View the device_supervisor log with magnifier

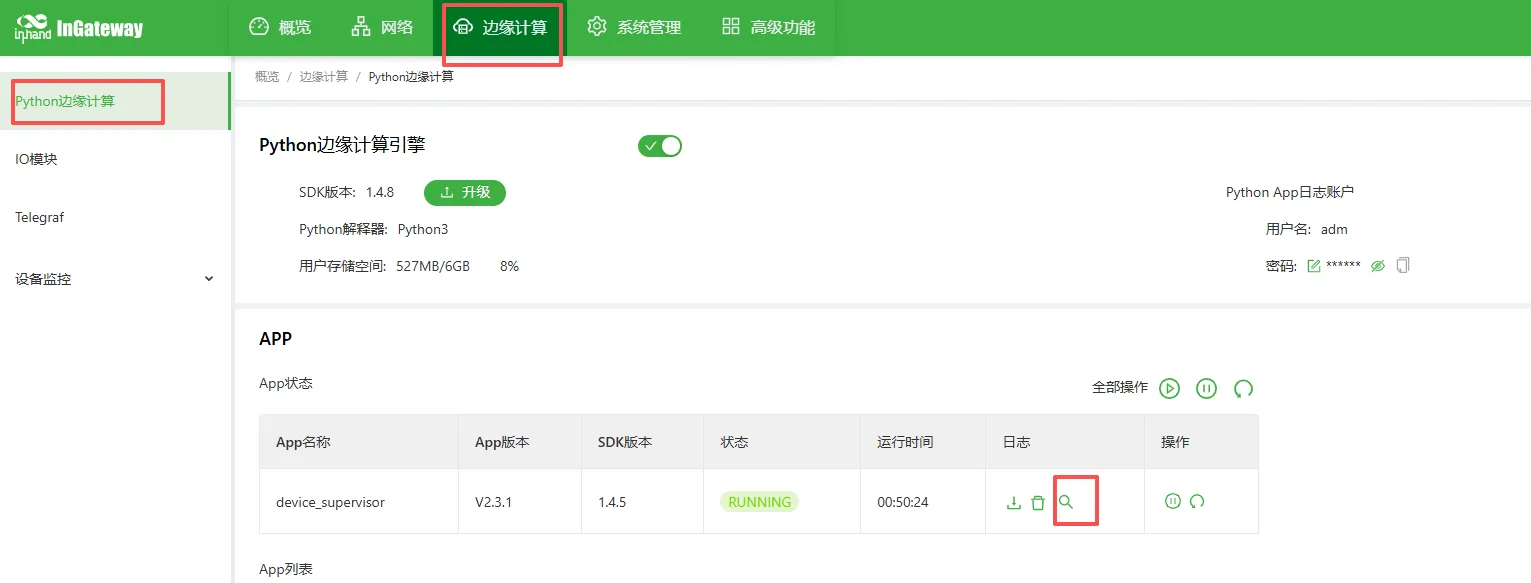(x=1066, y=502)
